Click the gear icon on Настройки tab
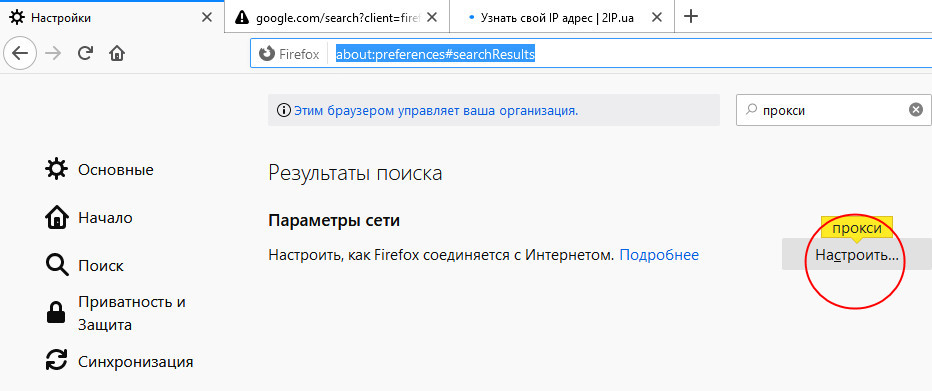932x391 pixels. coord(17,17)
